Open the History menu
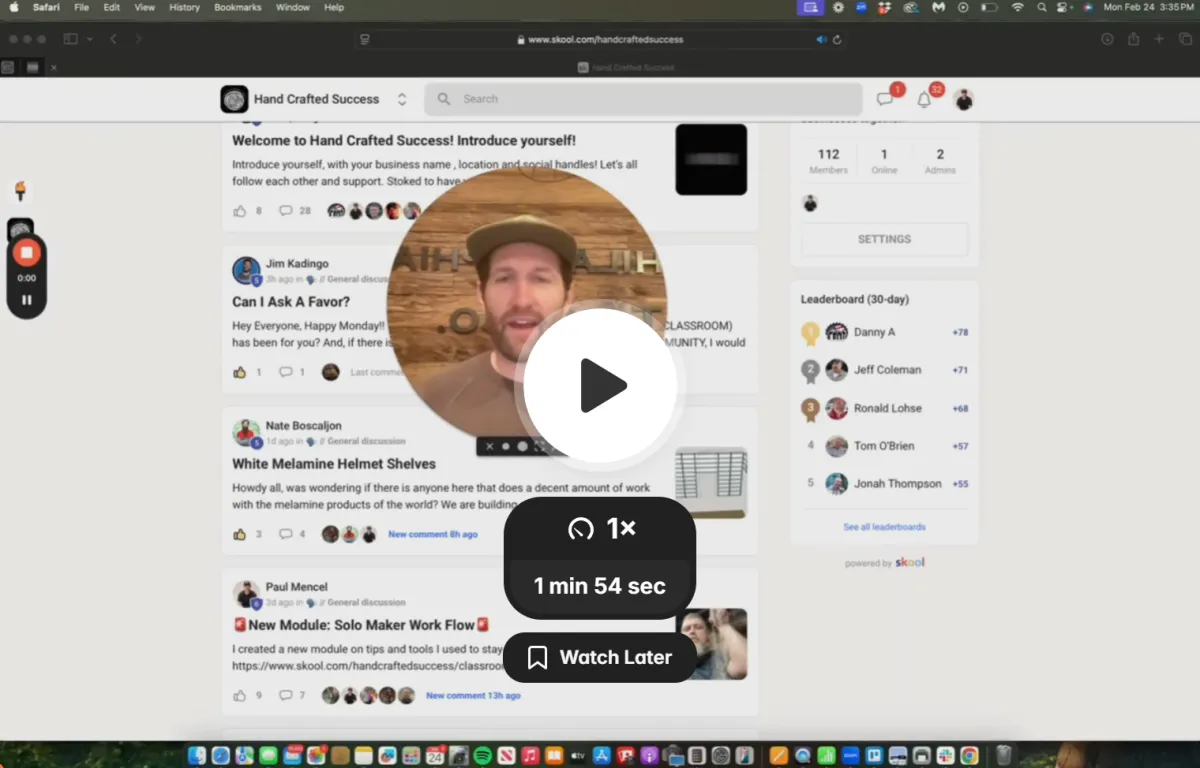1200x768 pixels. (x=184, y=7)
